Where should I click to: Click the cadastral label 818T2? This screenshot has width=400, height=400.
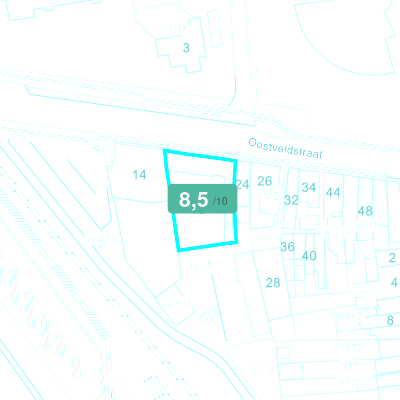click(x=348, y=348)
